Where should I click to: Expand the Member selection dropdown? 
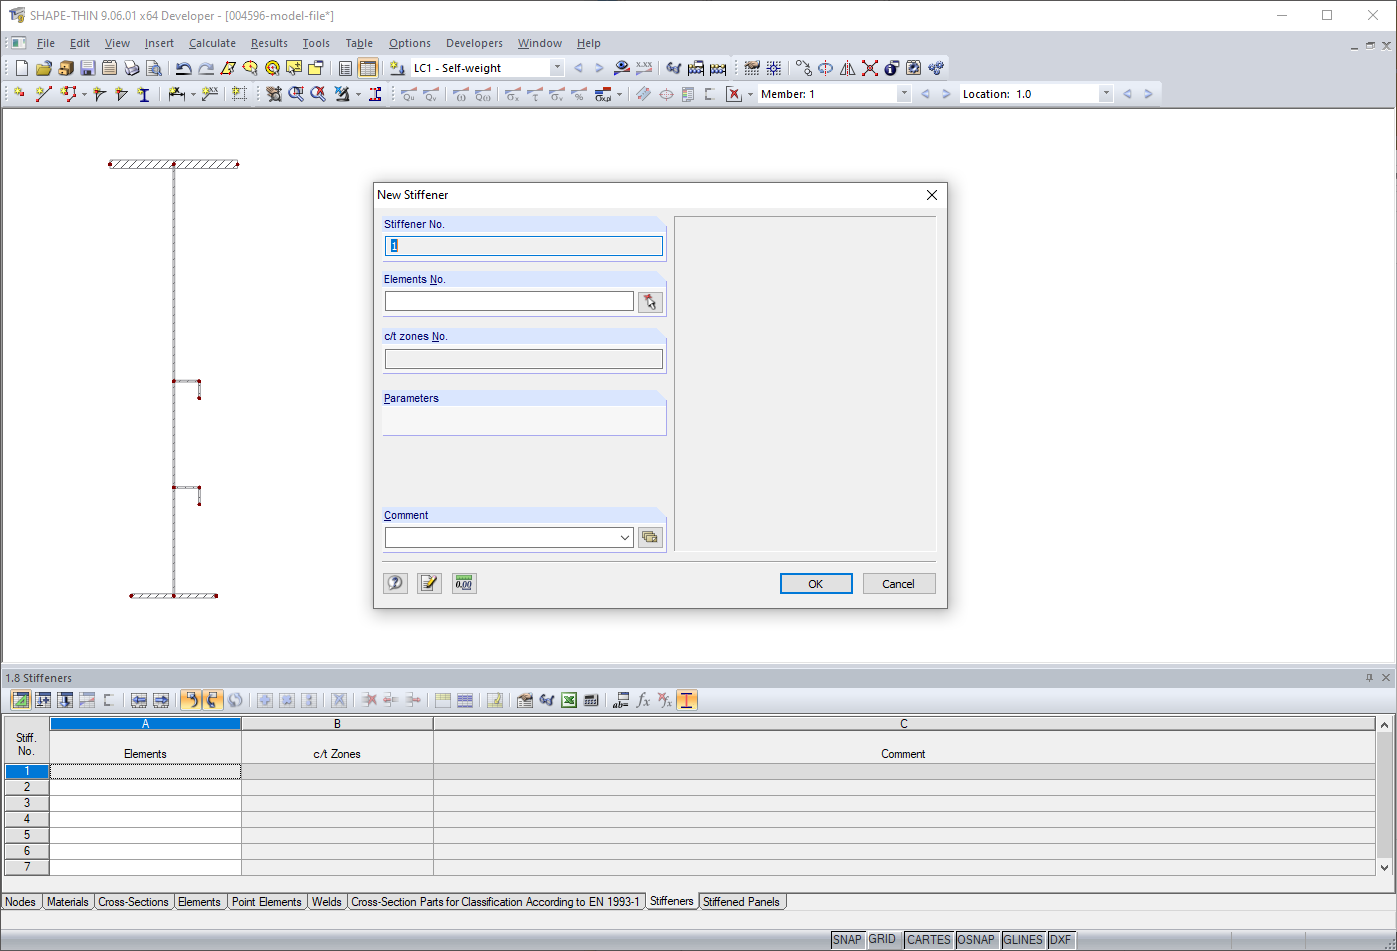point(903,93)
